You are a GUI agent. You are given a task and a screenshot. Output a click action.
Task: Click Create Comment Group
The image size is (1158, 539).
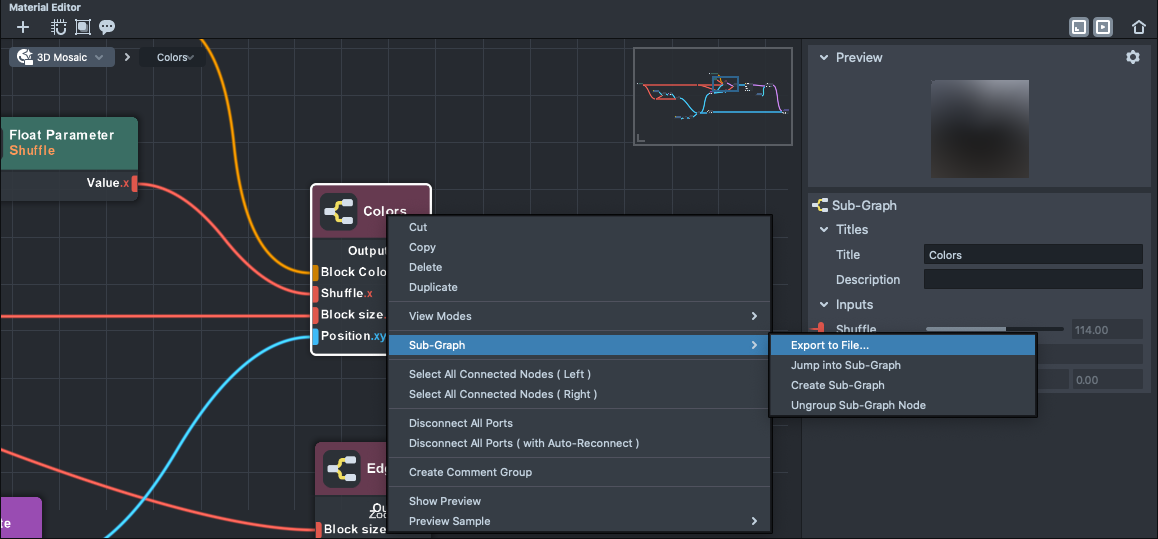(x=470, y=472)
